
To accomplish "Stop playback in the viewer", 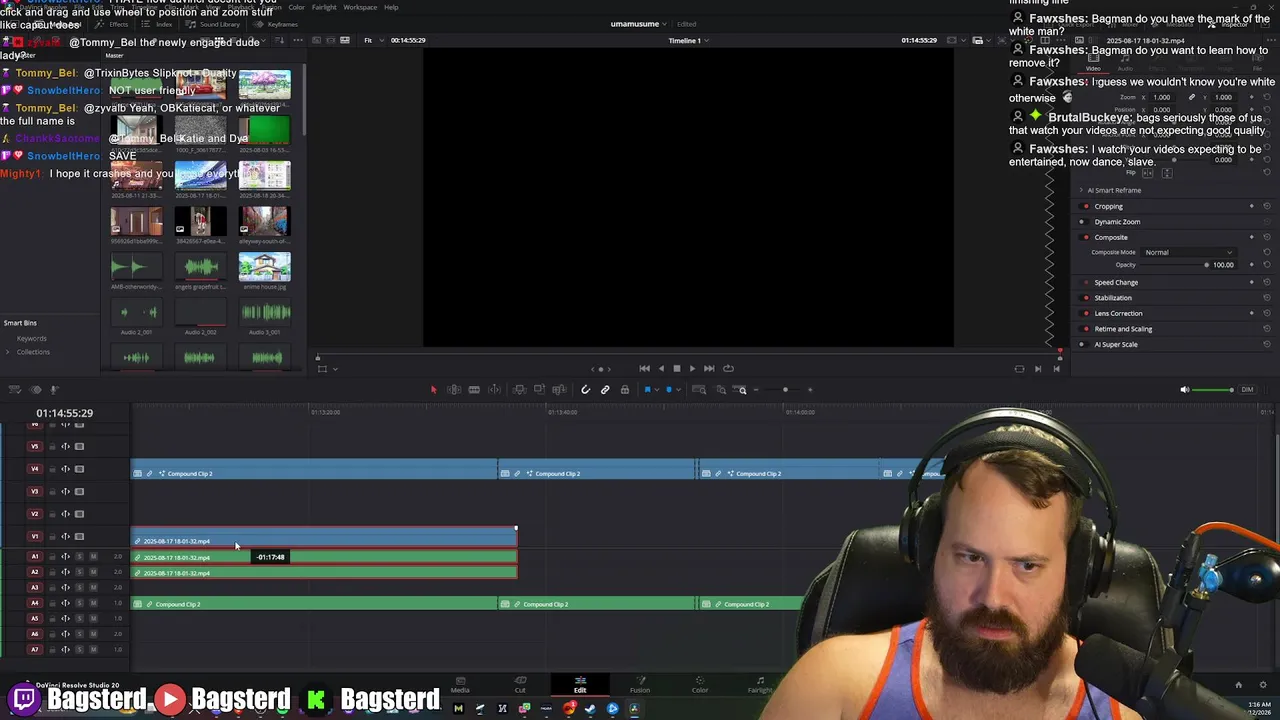I will click(x=676, y=368).
